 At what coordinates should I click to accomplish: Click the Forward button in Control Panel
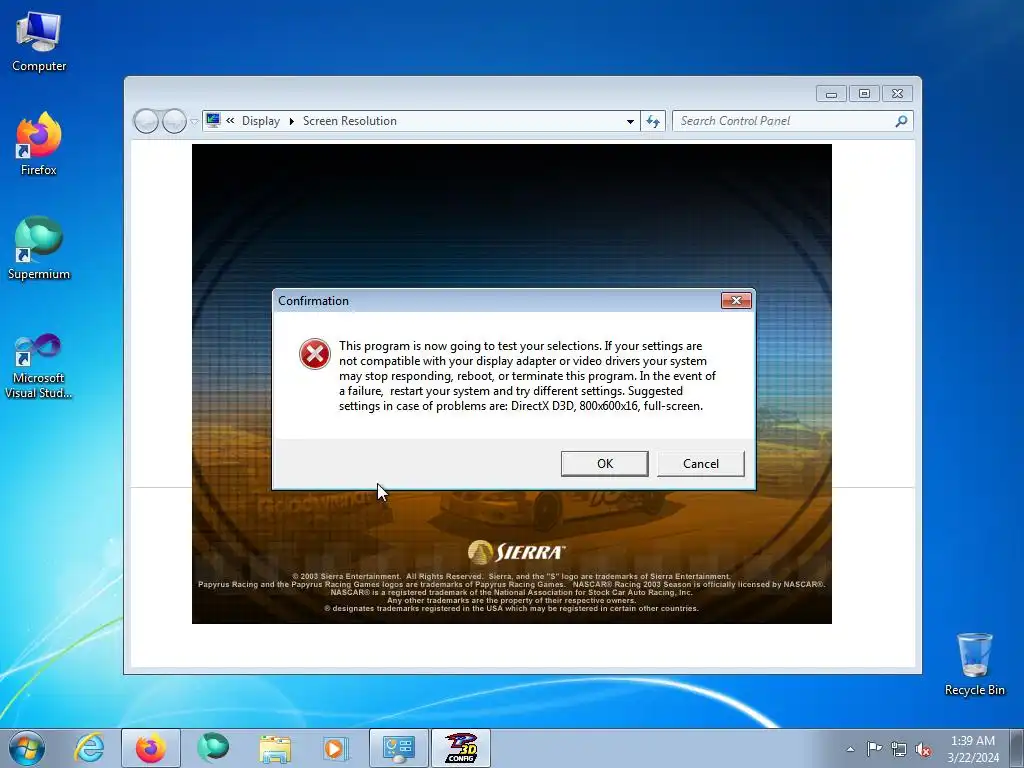(174, 121)
